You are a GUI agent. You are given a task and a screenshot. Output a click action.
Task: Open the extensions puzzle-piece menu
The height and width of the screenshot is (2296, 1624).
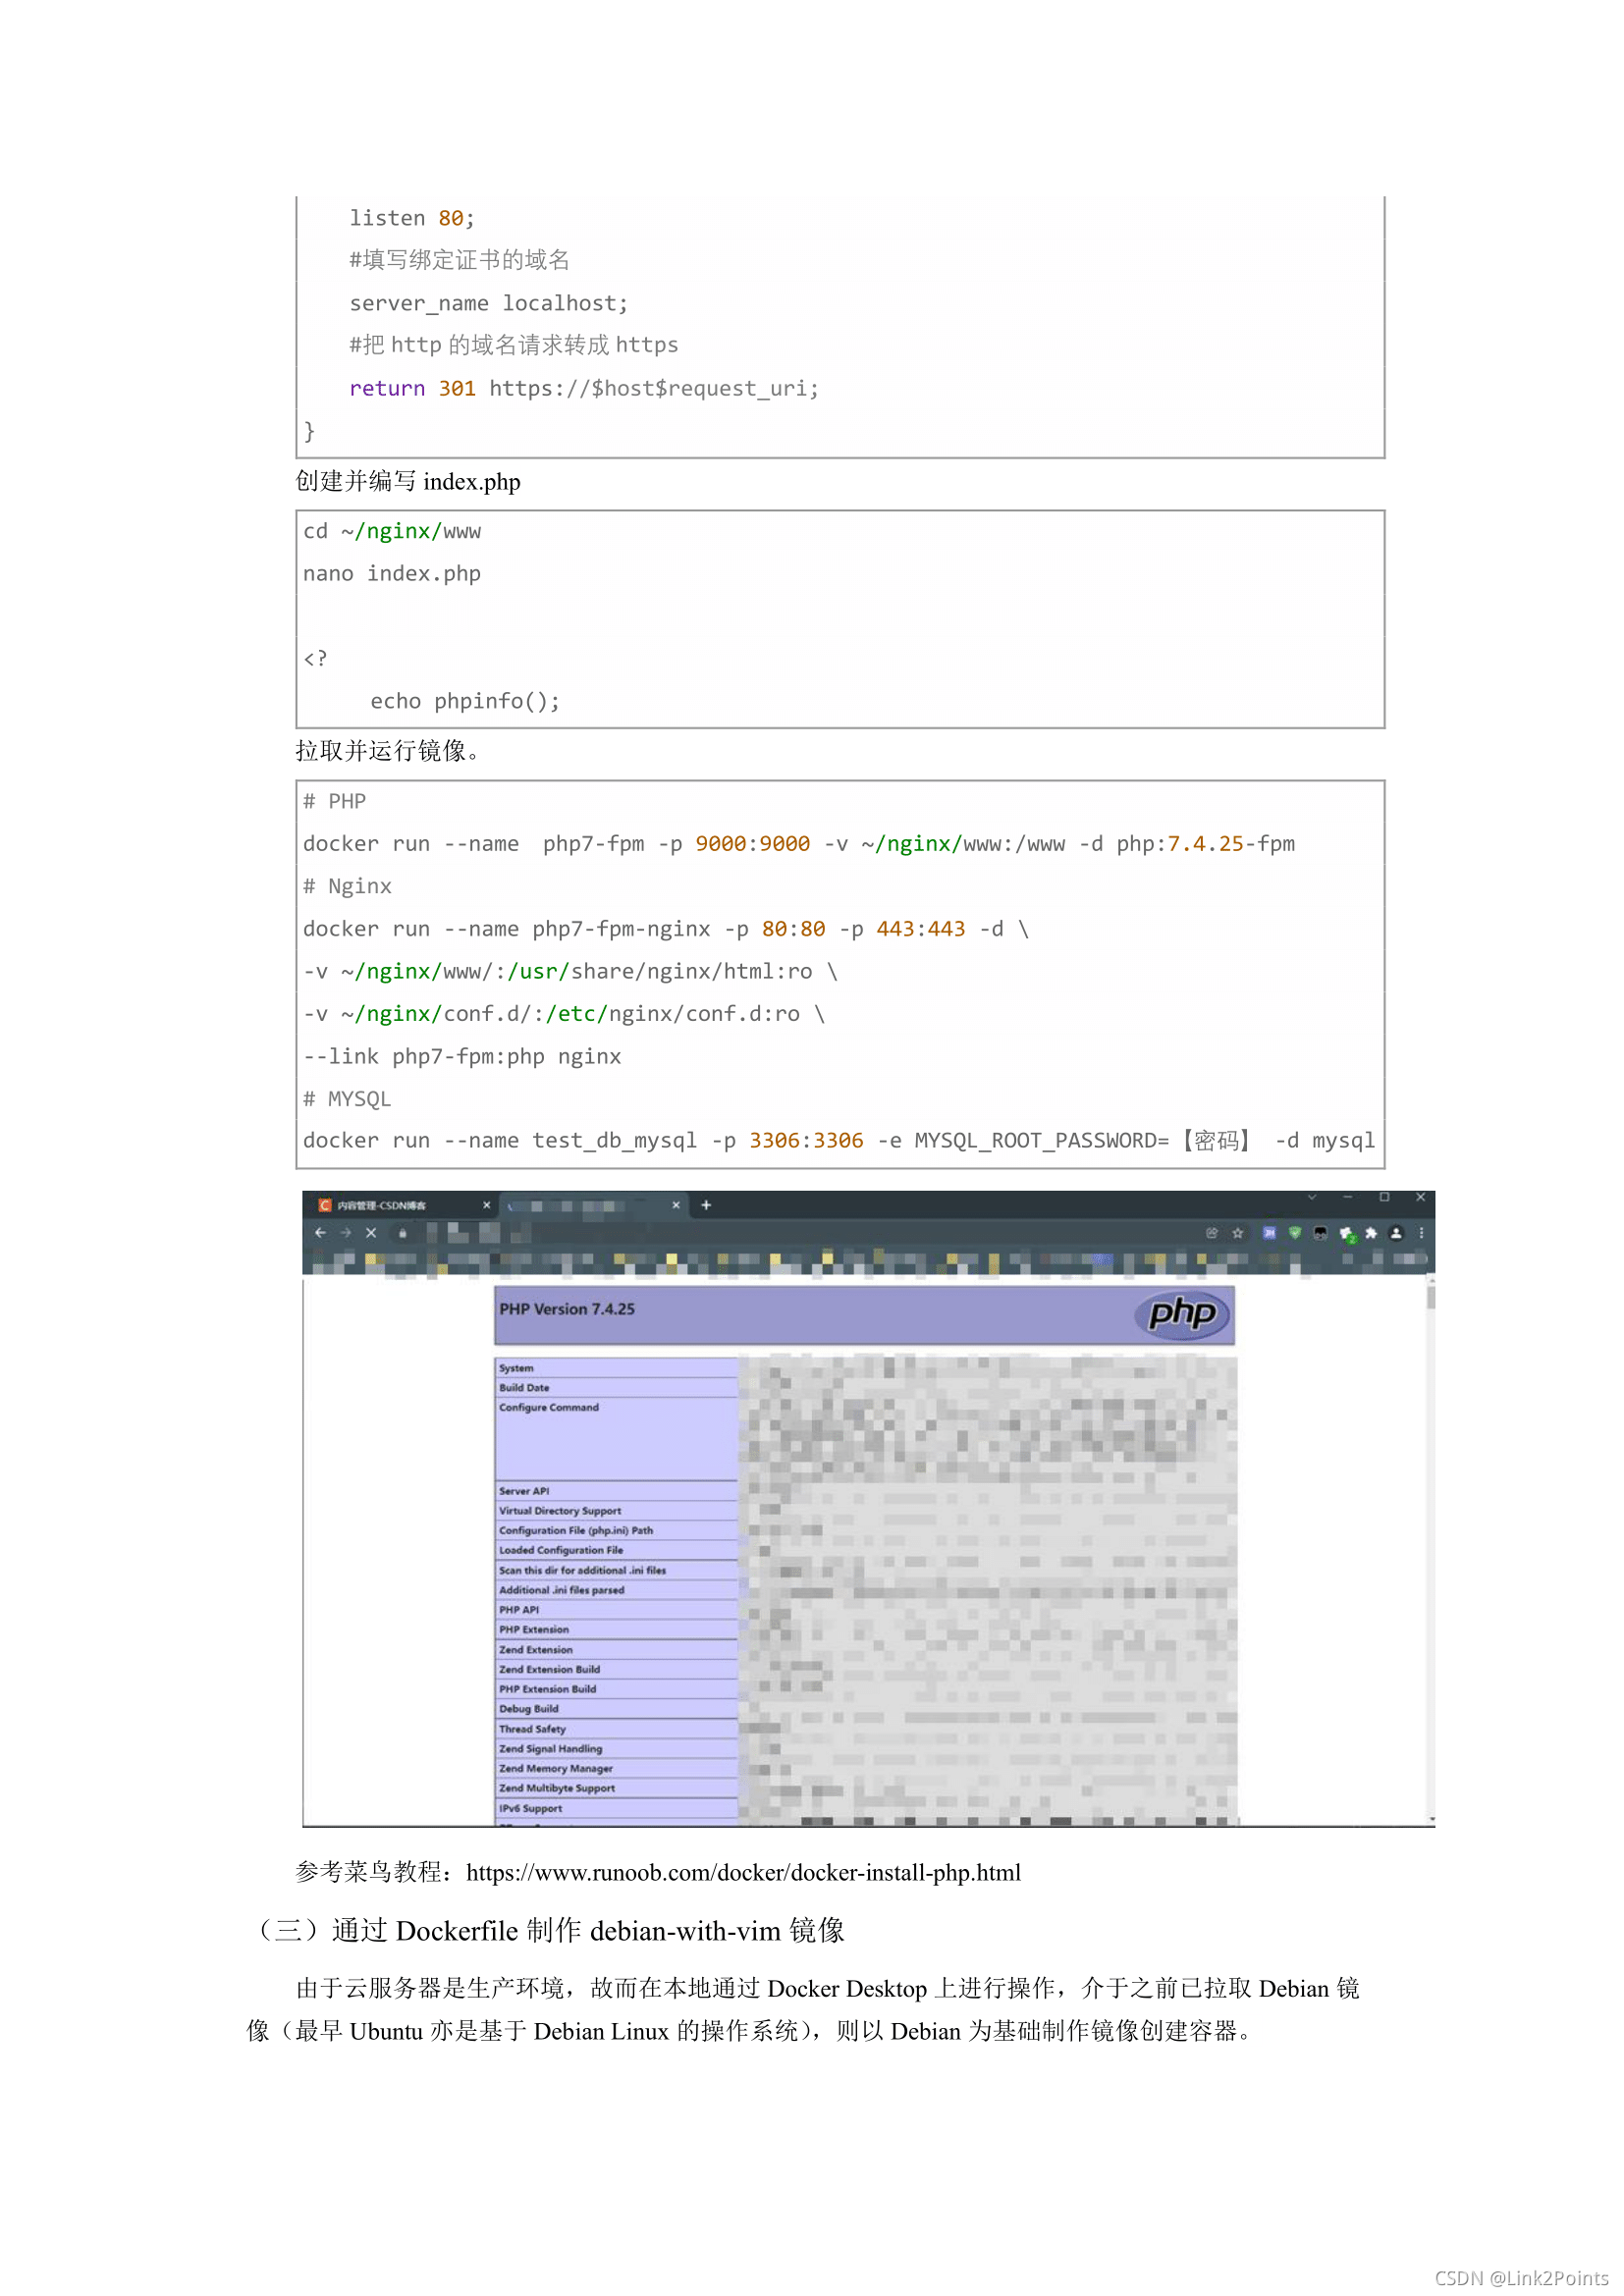pyautogui.click(x=1371, y=1233)
